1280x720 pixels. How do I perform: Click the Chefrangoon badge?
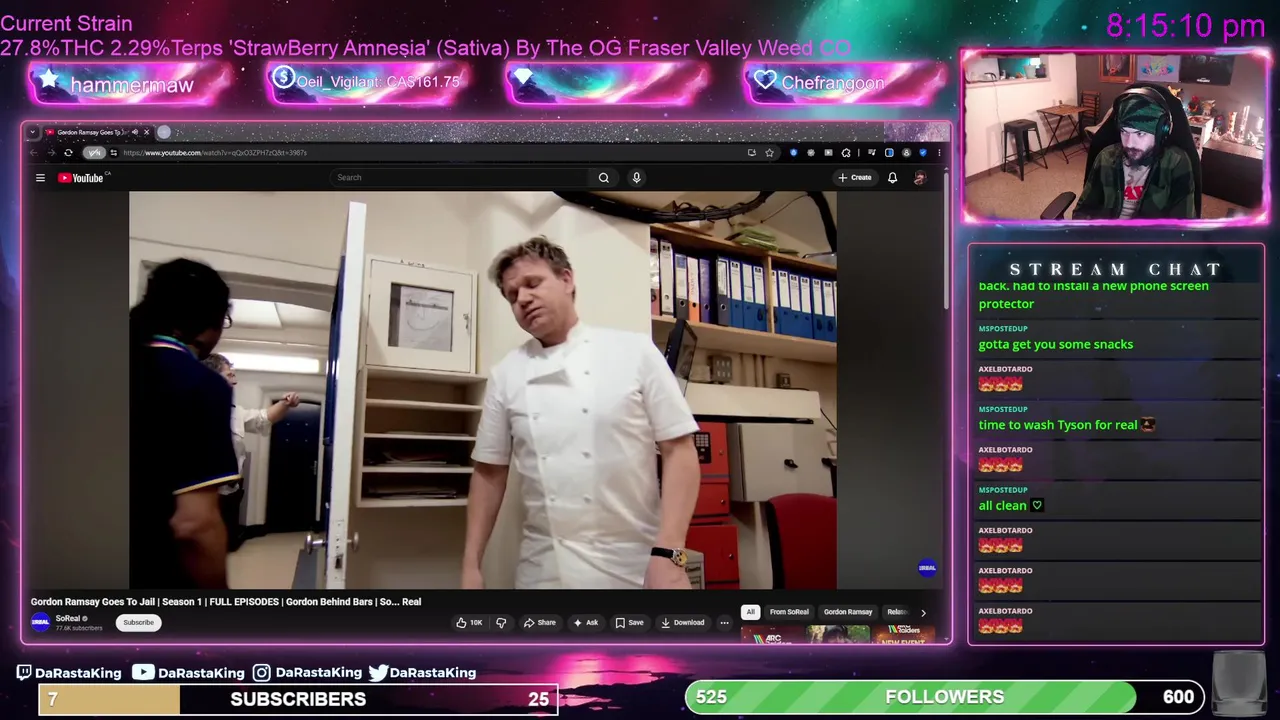pos(845,84)
